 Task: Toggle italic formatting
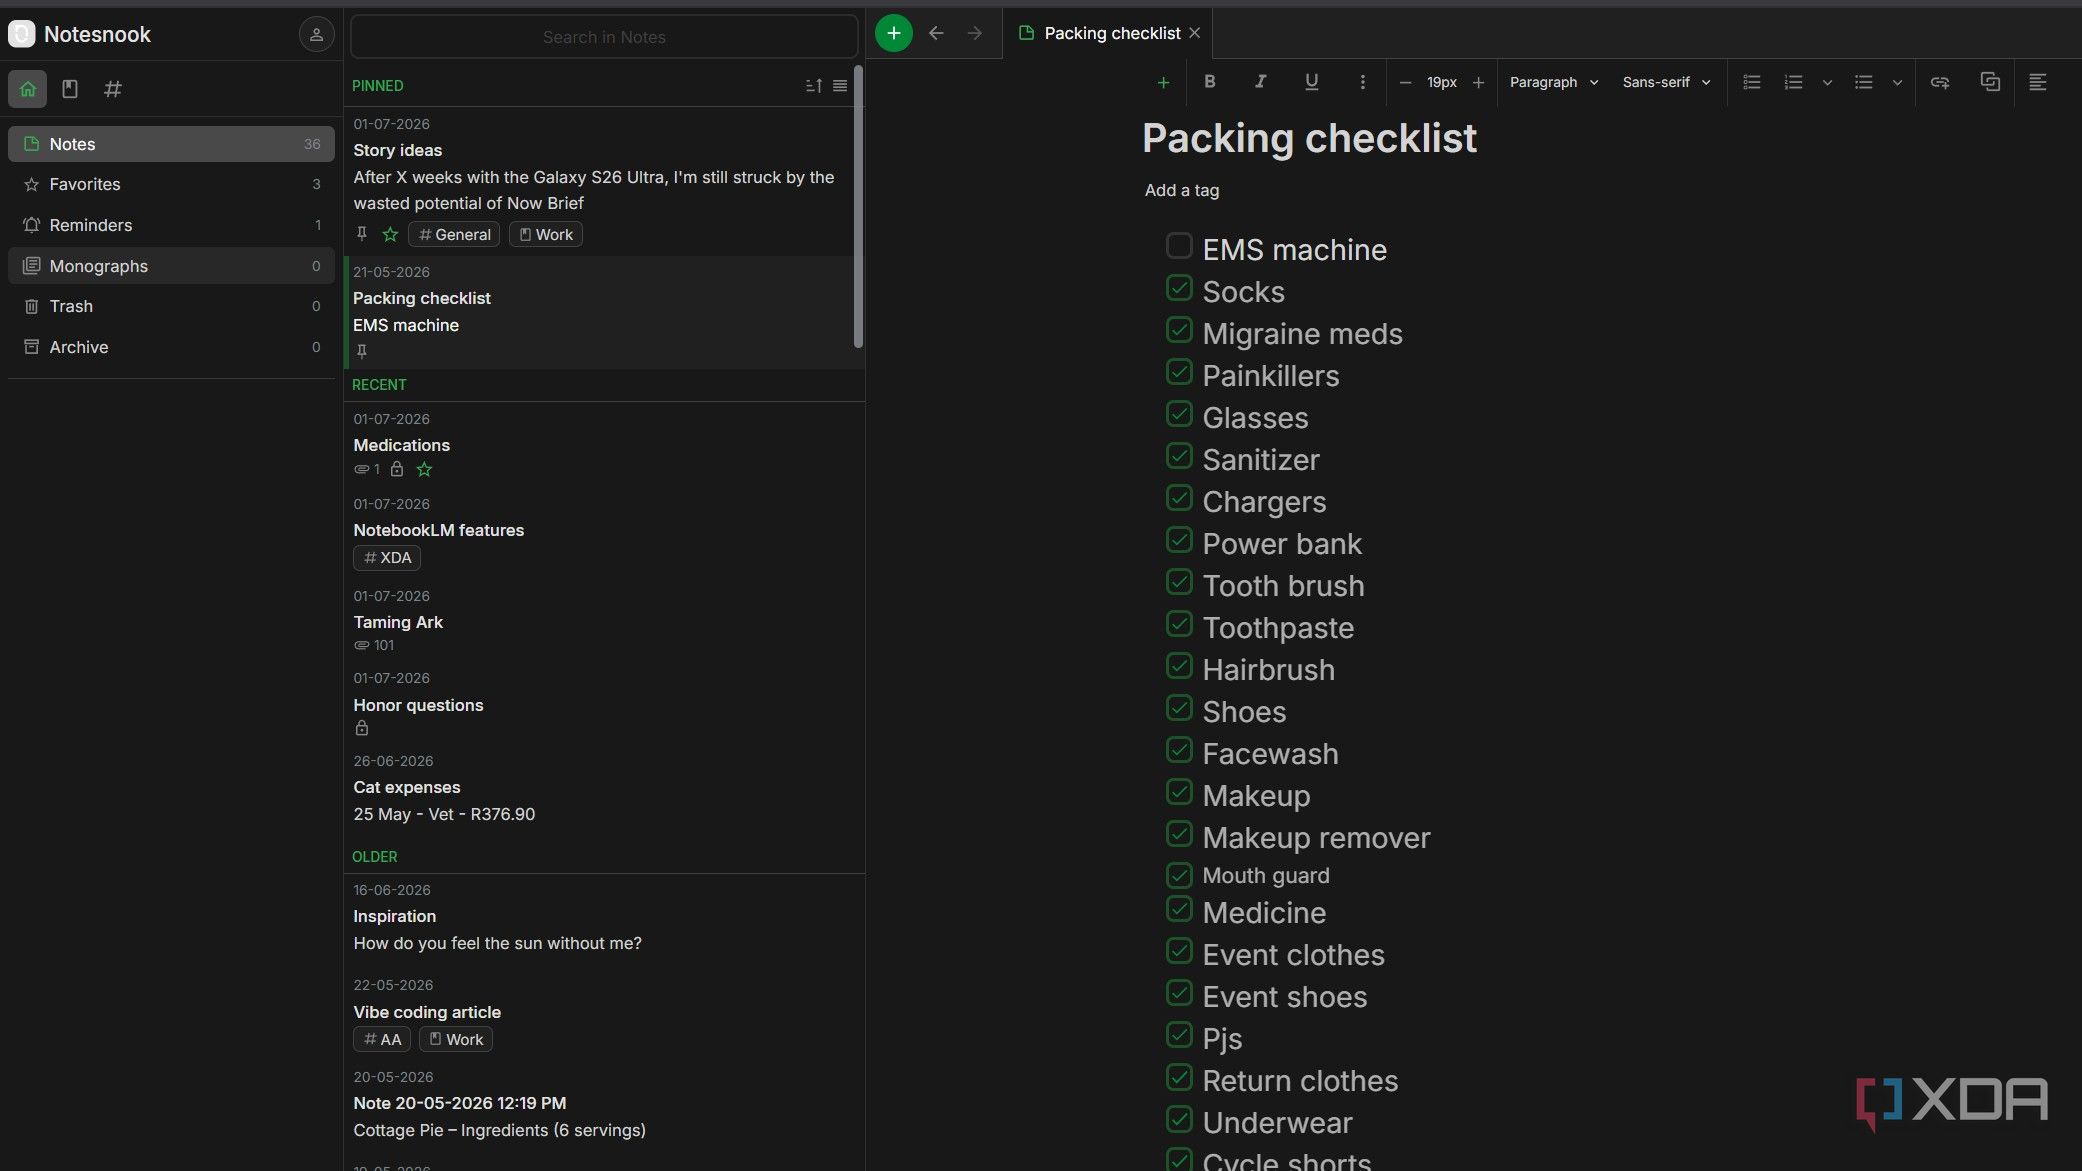[1260, 82]
